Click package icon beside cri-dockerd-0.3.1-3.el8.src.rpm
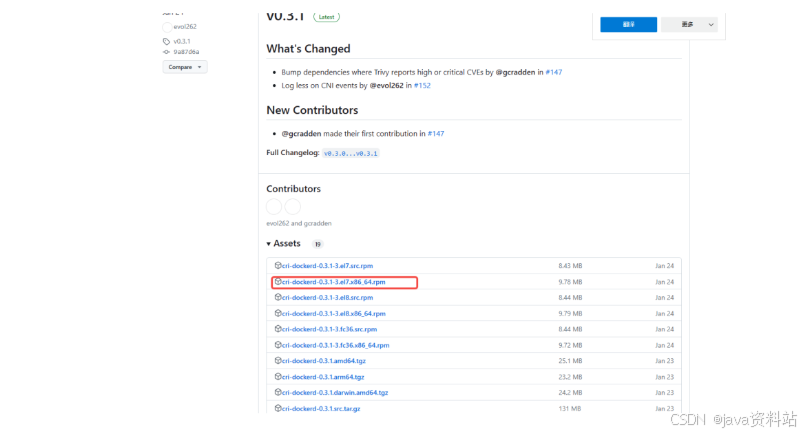This screenshot has width=811, height=435. 278,297
